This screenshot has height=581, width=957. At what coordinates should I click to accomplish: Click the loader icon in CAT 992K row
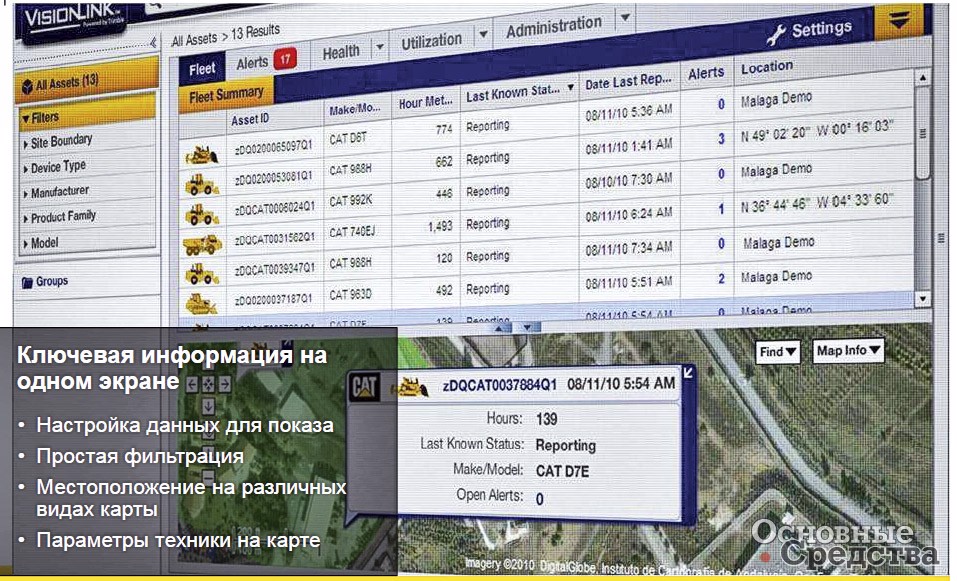click(202, 214)
